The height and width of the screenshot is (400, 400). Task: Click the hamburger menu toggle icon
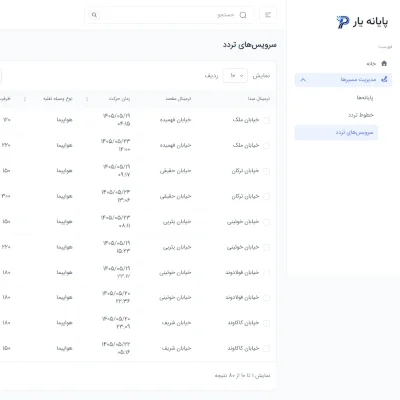[x=268, y=15]
